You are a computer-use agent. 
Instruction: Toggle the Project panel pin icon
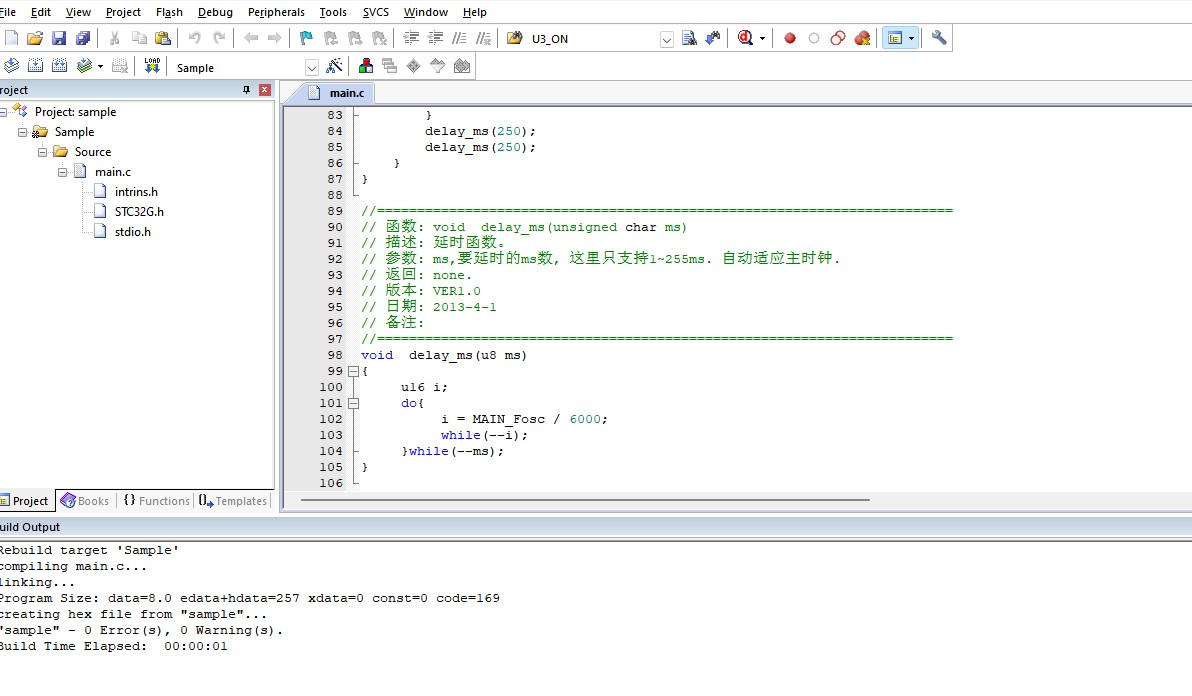[246, 90]
